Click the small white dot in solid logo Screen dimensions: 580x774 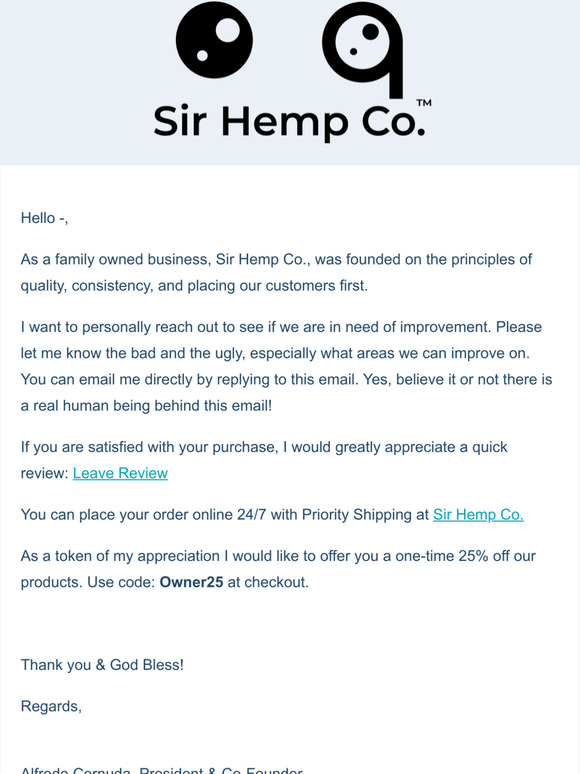[202, 55]
